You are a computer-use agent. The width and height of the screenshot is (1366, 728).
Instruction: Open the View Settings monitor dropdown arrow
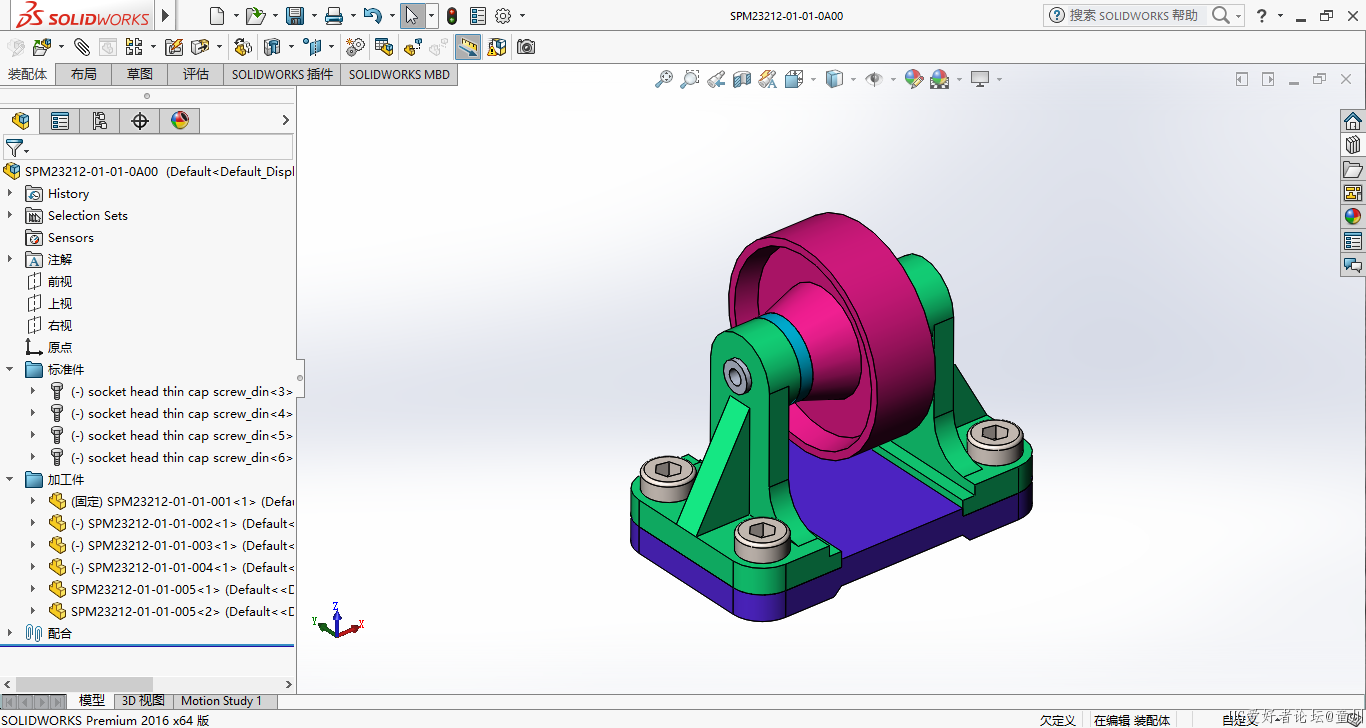pos(998,79)
